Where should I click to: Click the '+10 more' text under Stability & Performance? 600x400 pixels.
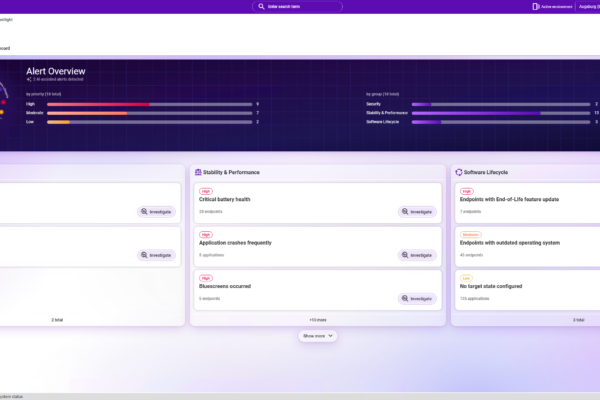click(x=318, y=320)
